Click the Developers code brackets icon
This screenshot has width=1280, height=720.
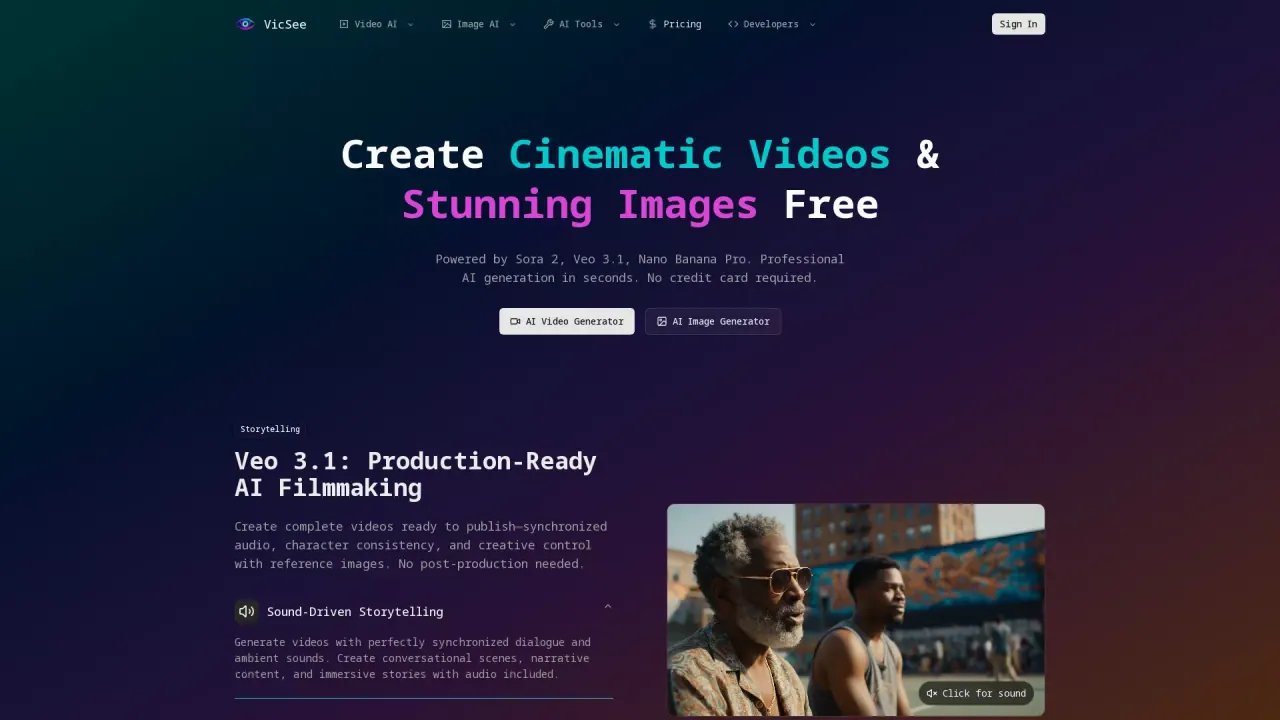click(x=733, y=24)
